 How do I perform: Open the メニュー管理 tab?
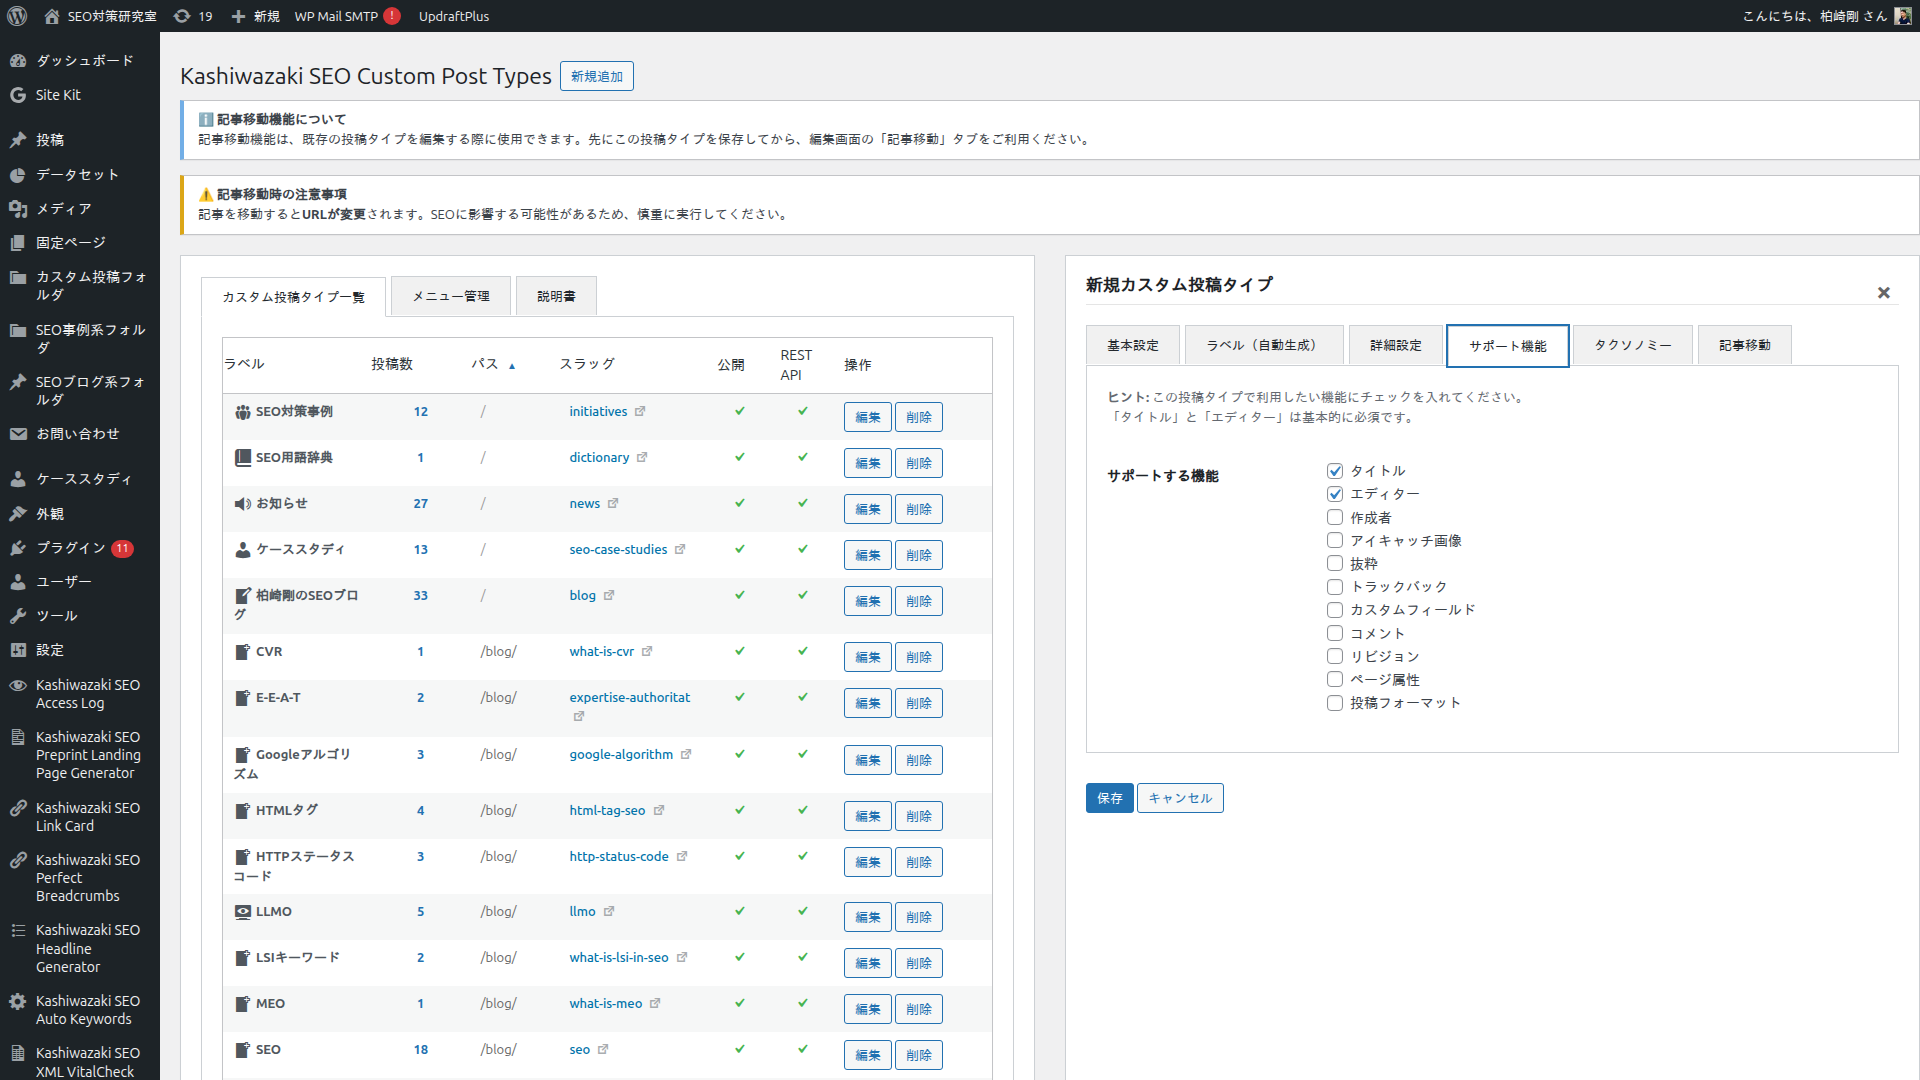451,296
